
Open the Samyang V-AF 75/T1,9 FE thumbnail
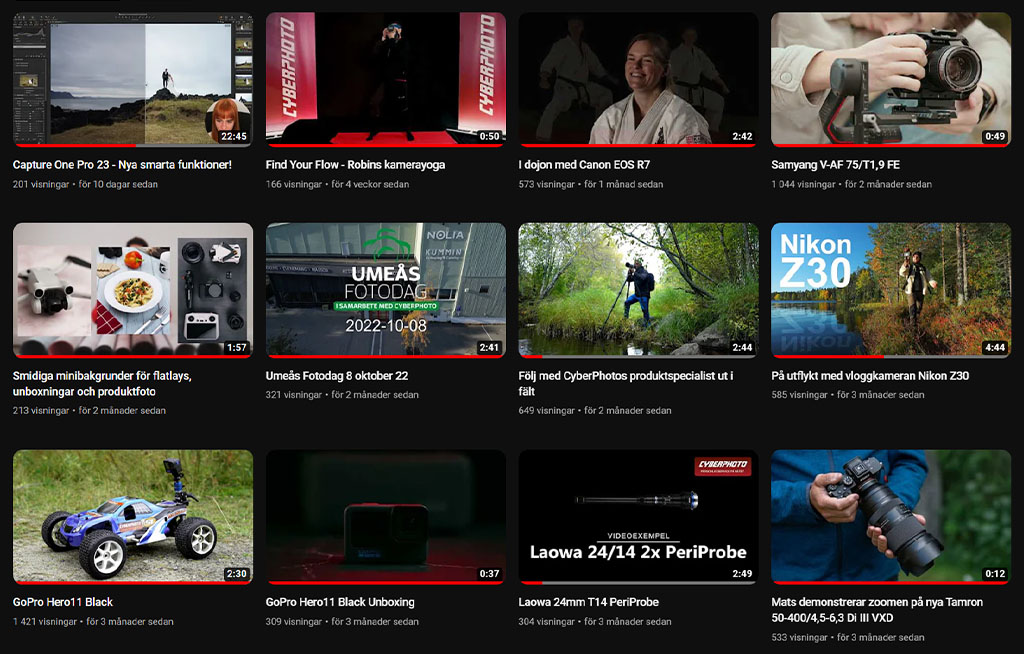(x=890, y=79)
